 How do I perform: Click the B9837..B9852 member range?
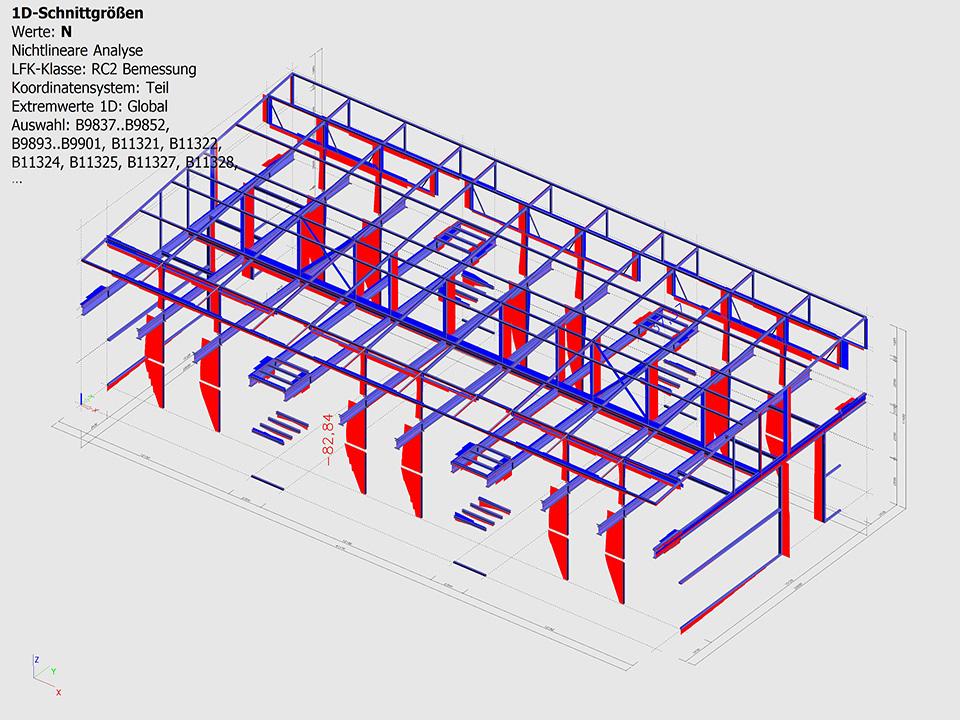click(x=121, y=125)
